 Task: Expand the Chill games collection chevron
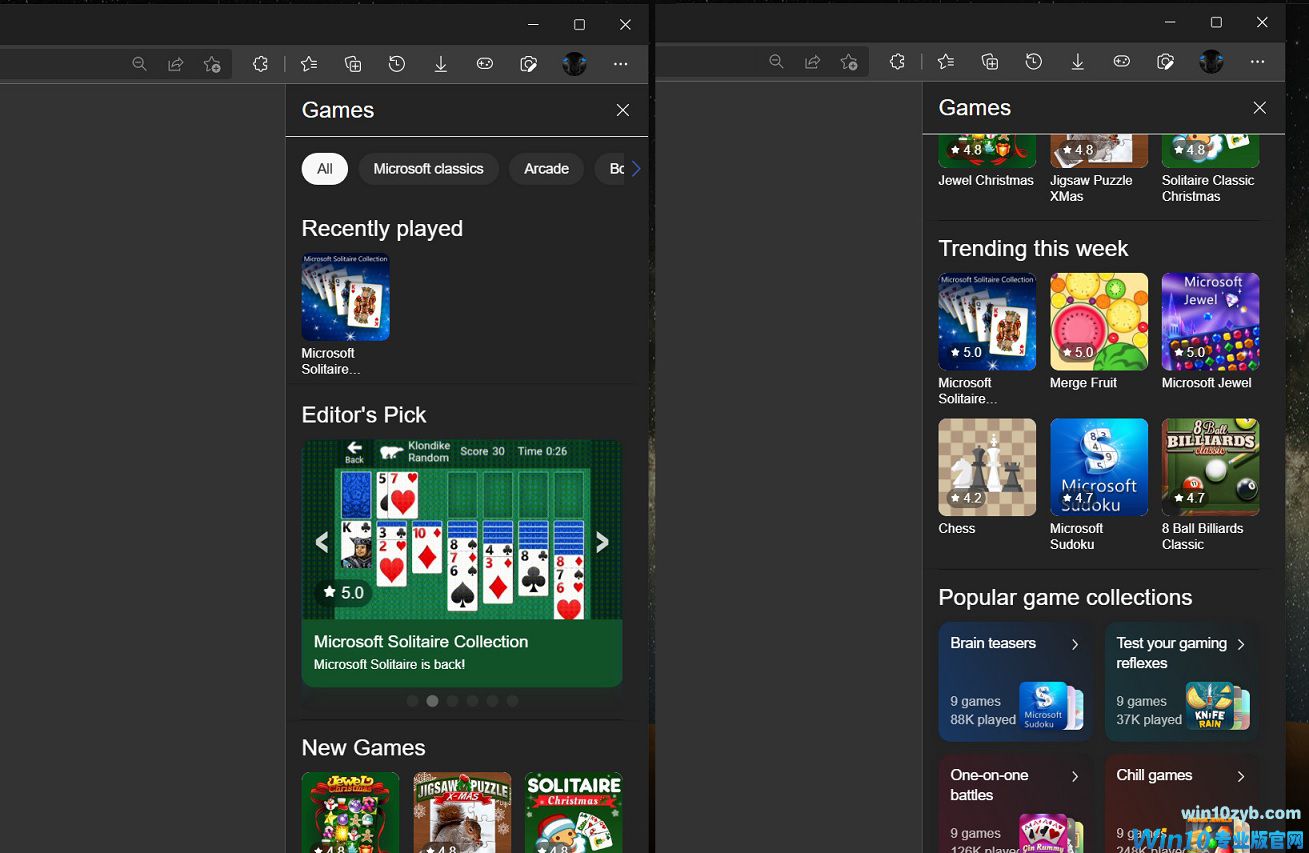coord(1241,776)
